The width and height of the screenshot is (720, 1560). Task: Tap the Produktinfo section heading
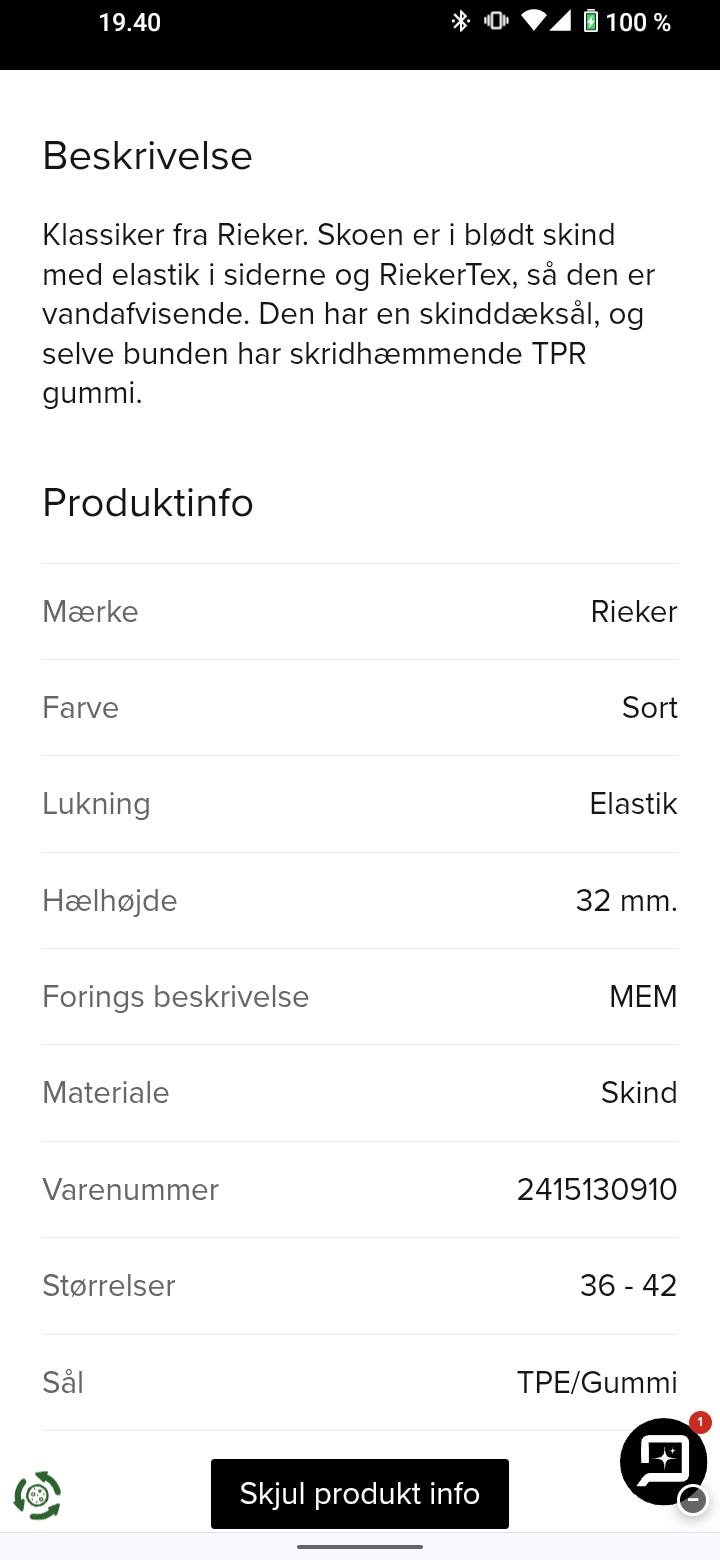tap(148, 502)
